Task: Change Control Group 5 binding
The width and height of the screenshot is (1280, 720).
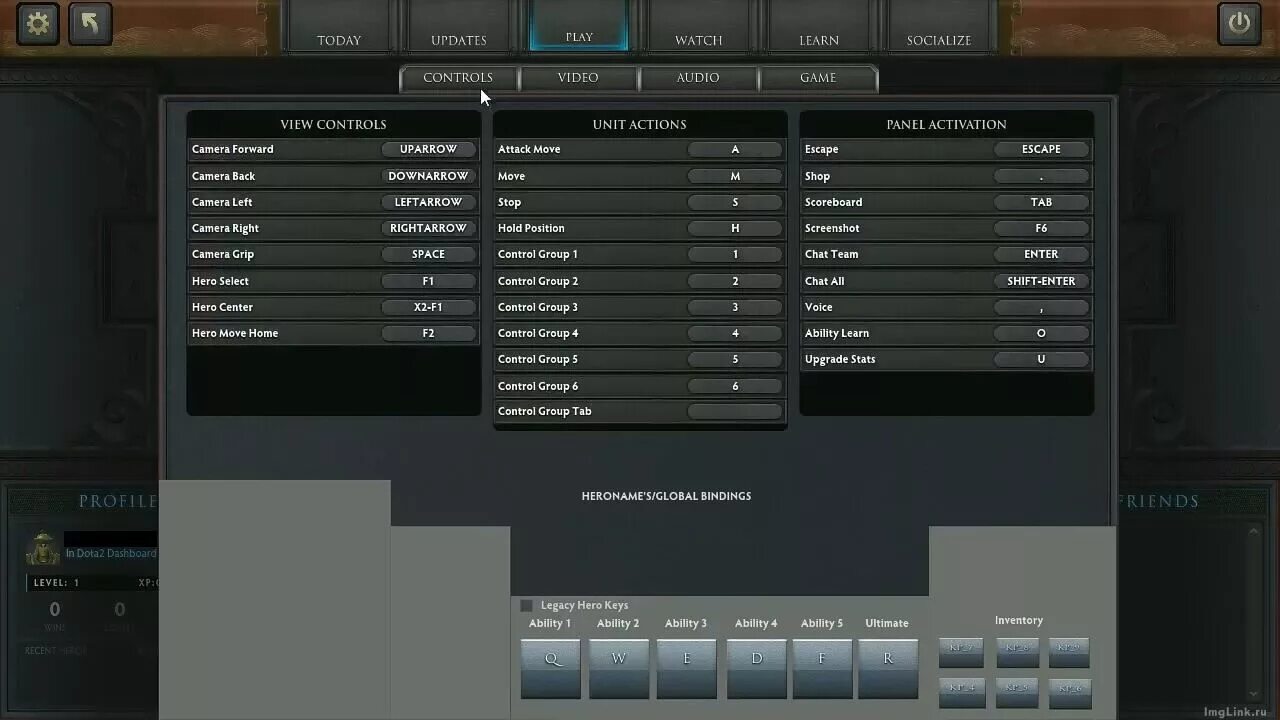Action: pos(735,359)
